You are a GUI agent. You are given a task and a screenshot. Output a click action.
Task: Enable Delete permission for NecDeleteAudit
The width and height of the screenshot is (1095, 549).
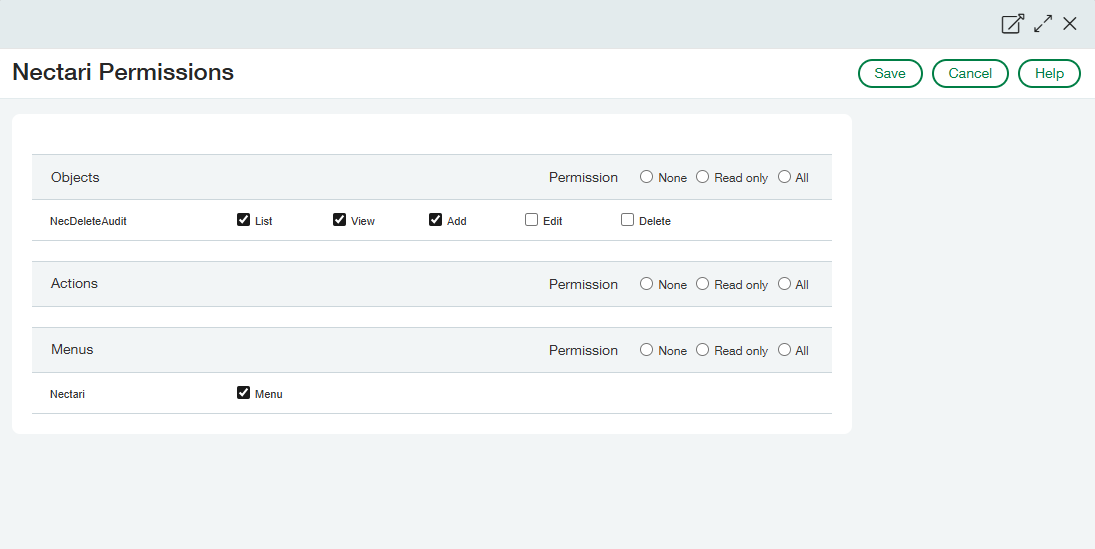coord(627,220)
